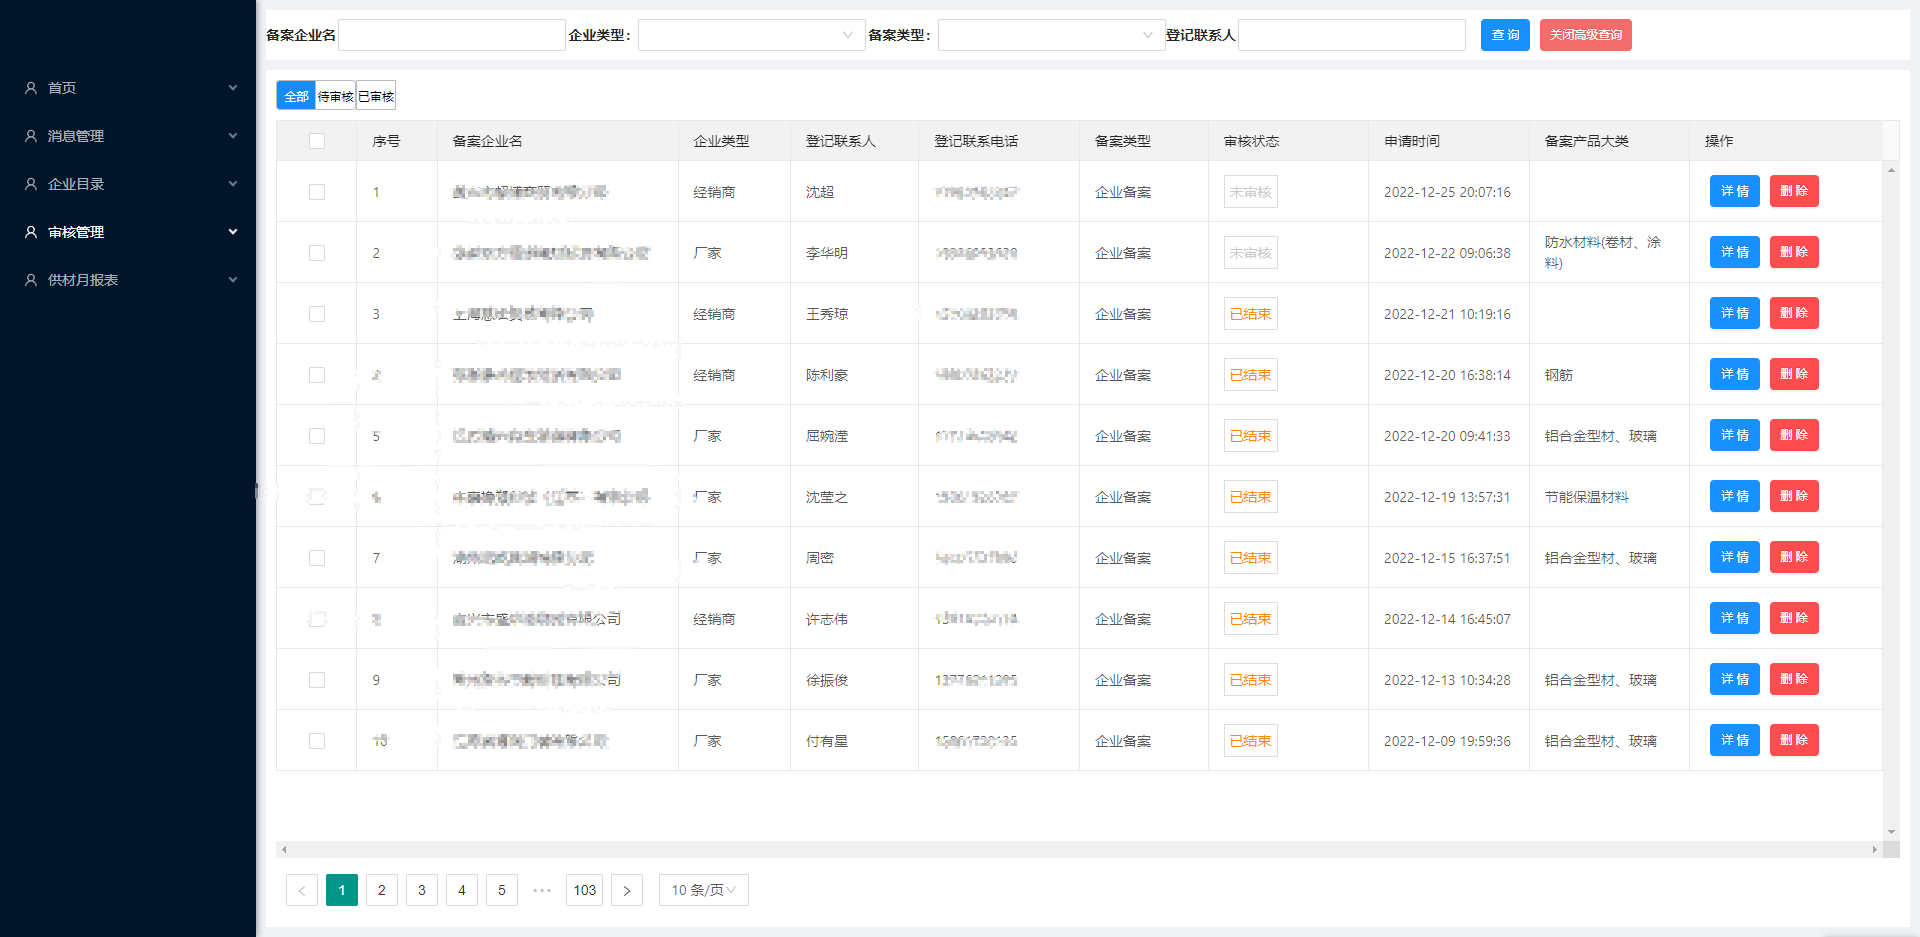The width and height of the screenshot is (1920, 937).
Task: Click the user icon next to 首页
Action: tap(31, 88)
